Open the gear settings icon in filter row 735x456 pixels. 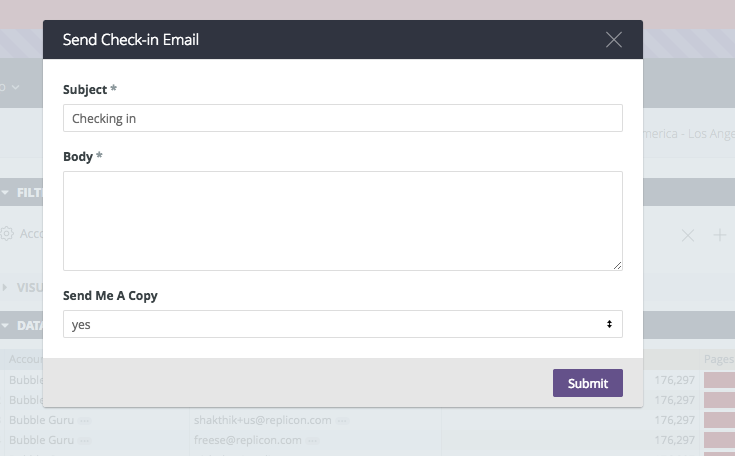click(x=7, y=233)
